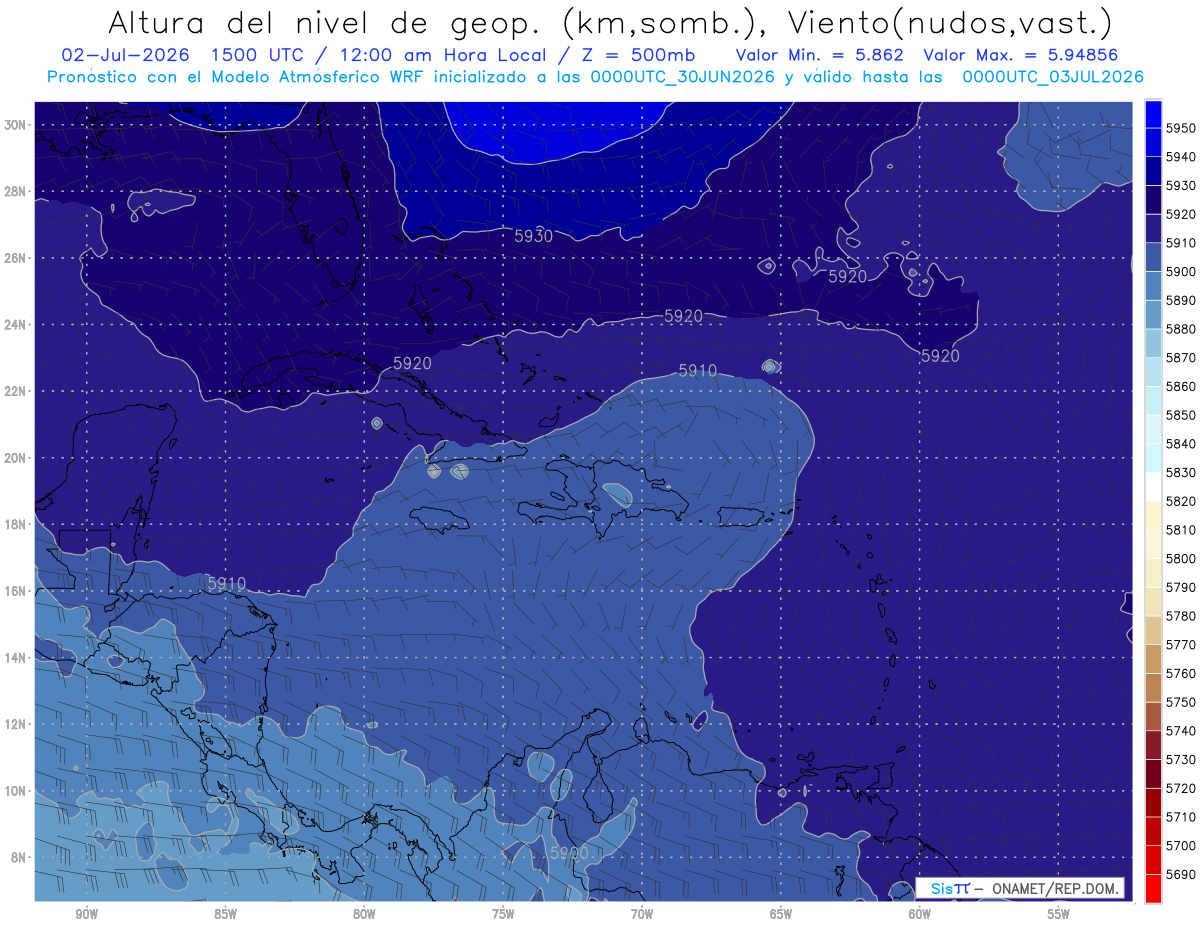Click the legend swatch between 5900 and 5910
The image size is (1200, 927).
[x=1153, y=257]
